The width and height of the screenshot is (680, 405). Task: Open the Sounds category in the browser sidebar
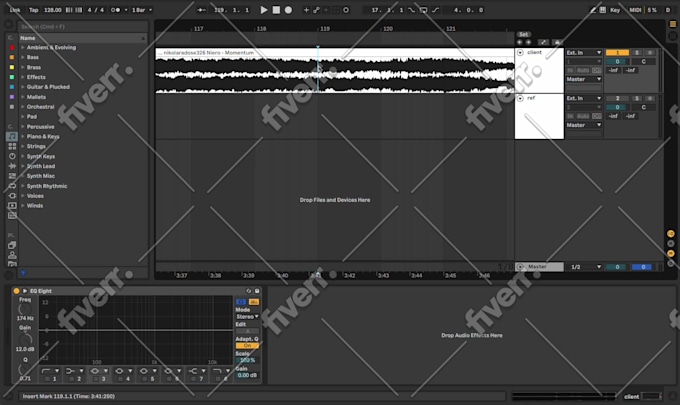pos(12,137)
